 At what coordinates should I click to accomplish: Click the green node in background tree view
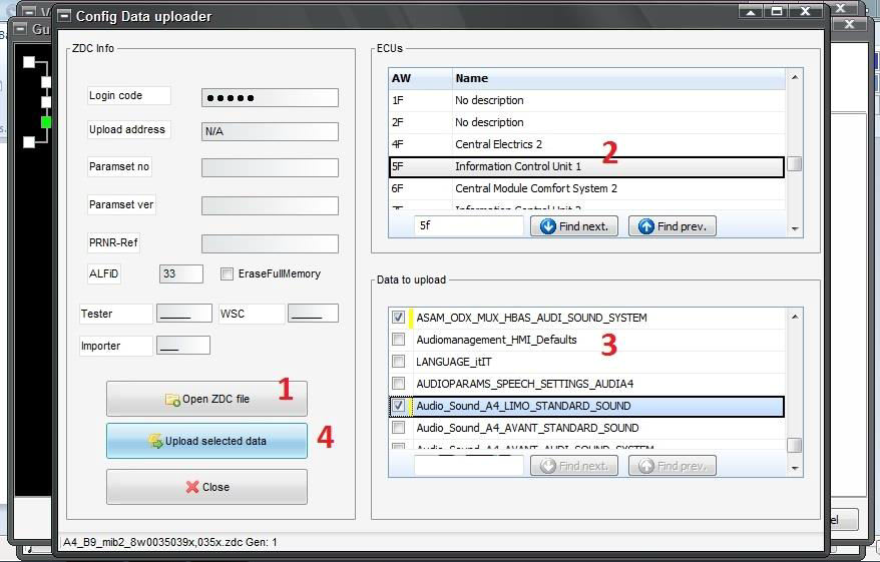46,122
